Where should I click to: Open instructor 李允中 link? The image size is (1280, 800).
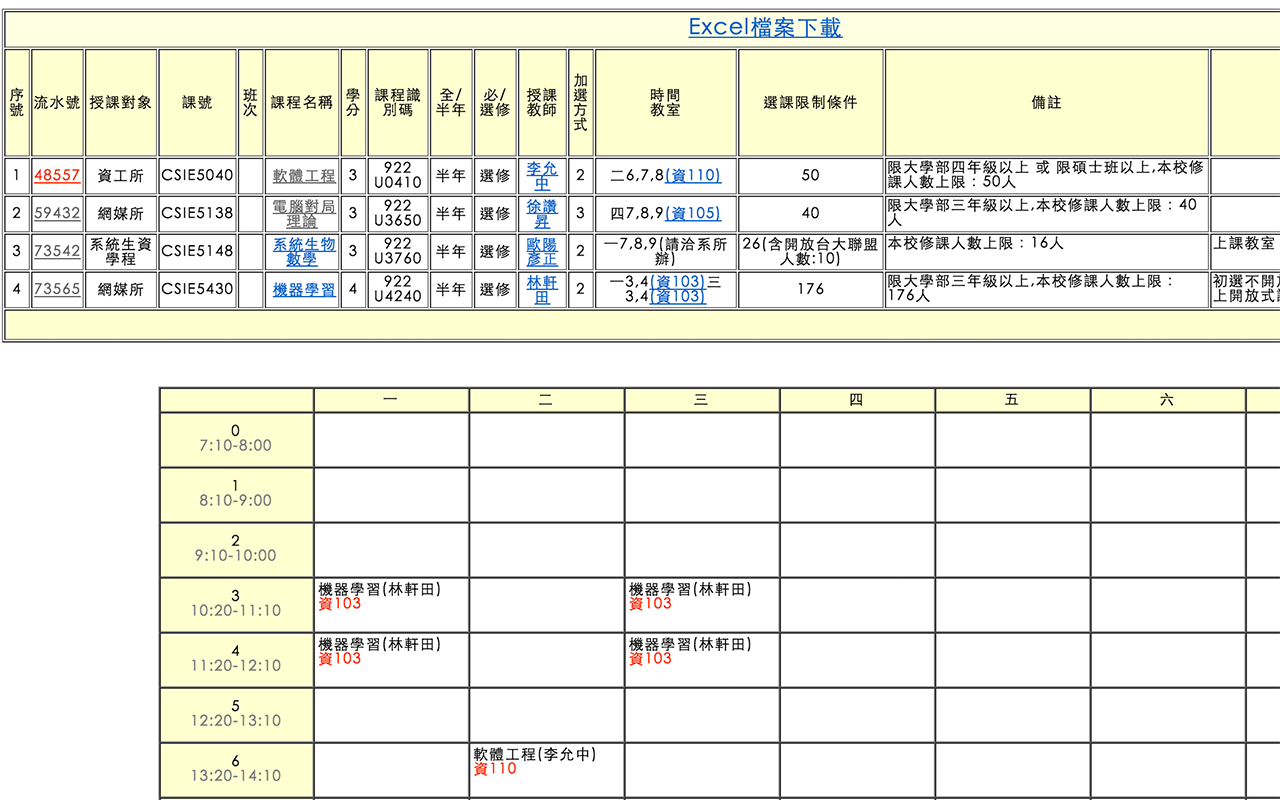(x=542, y=175)
